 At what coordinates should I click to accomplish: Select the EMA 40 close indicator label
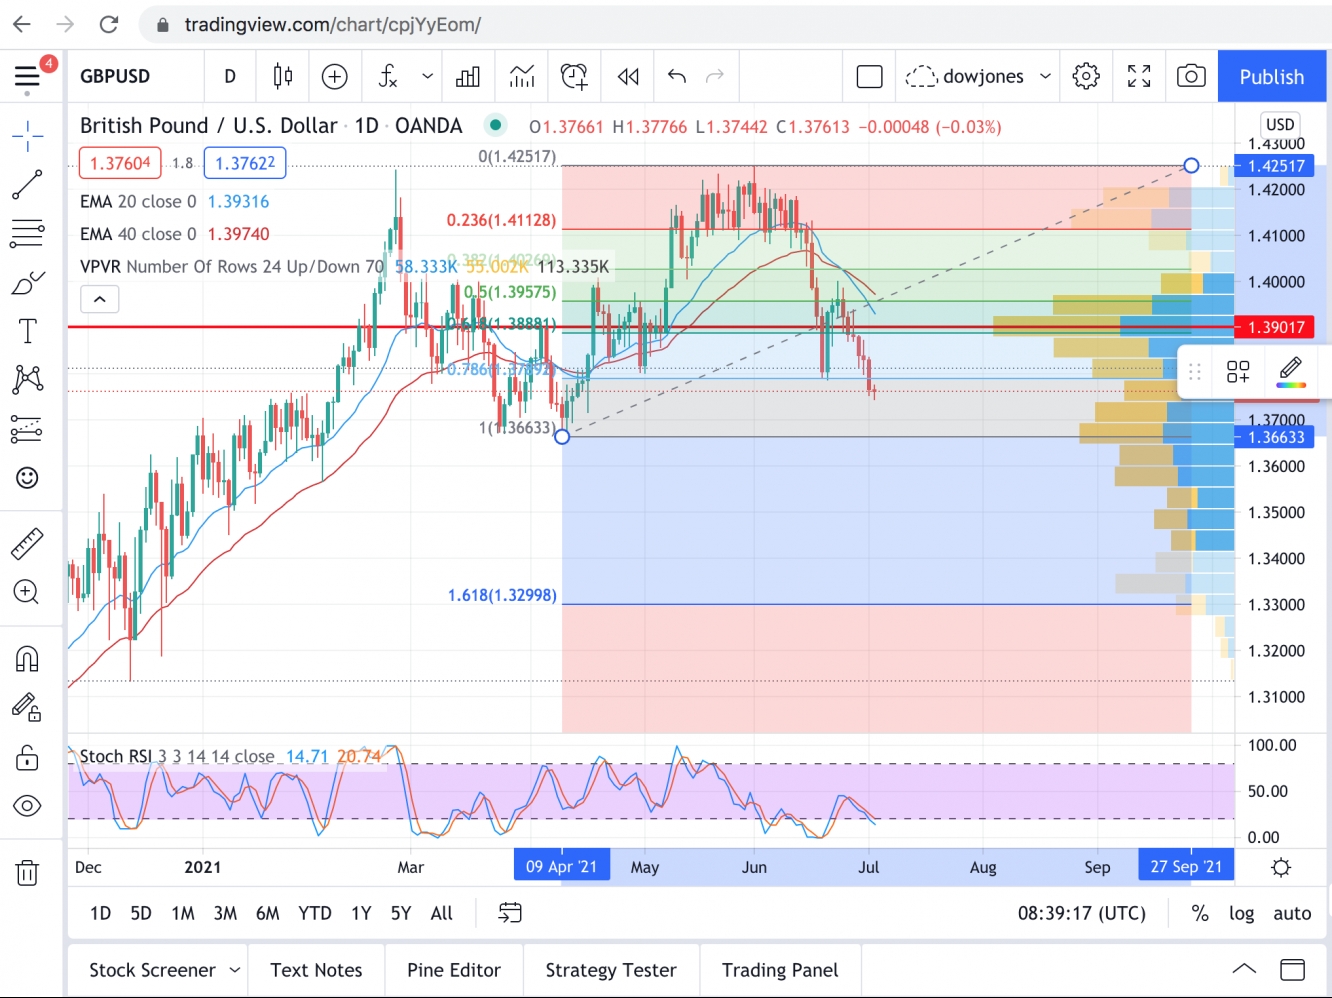click(138, 234)
